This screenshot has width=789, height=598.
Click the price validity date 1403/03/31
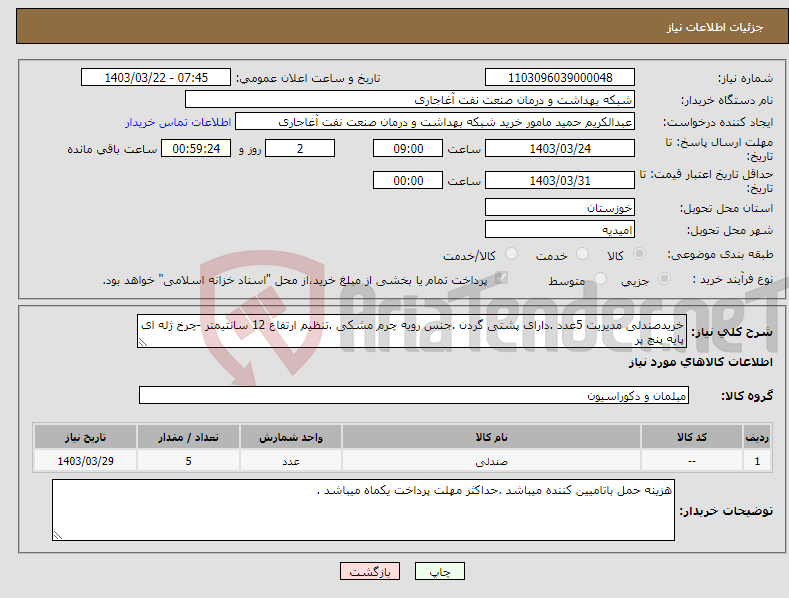click(560, 180)
